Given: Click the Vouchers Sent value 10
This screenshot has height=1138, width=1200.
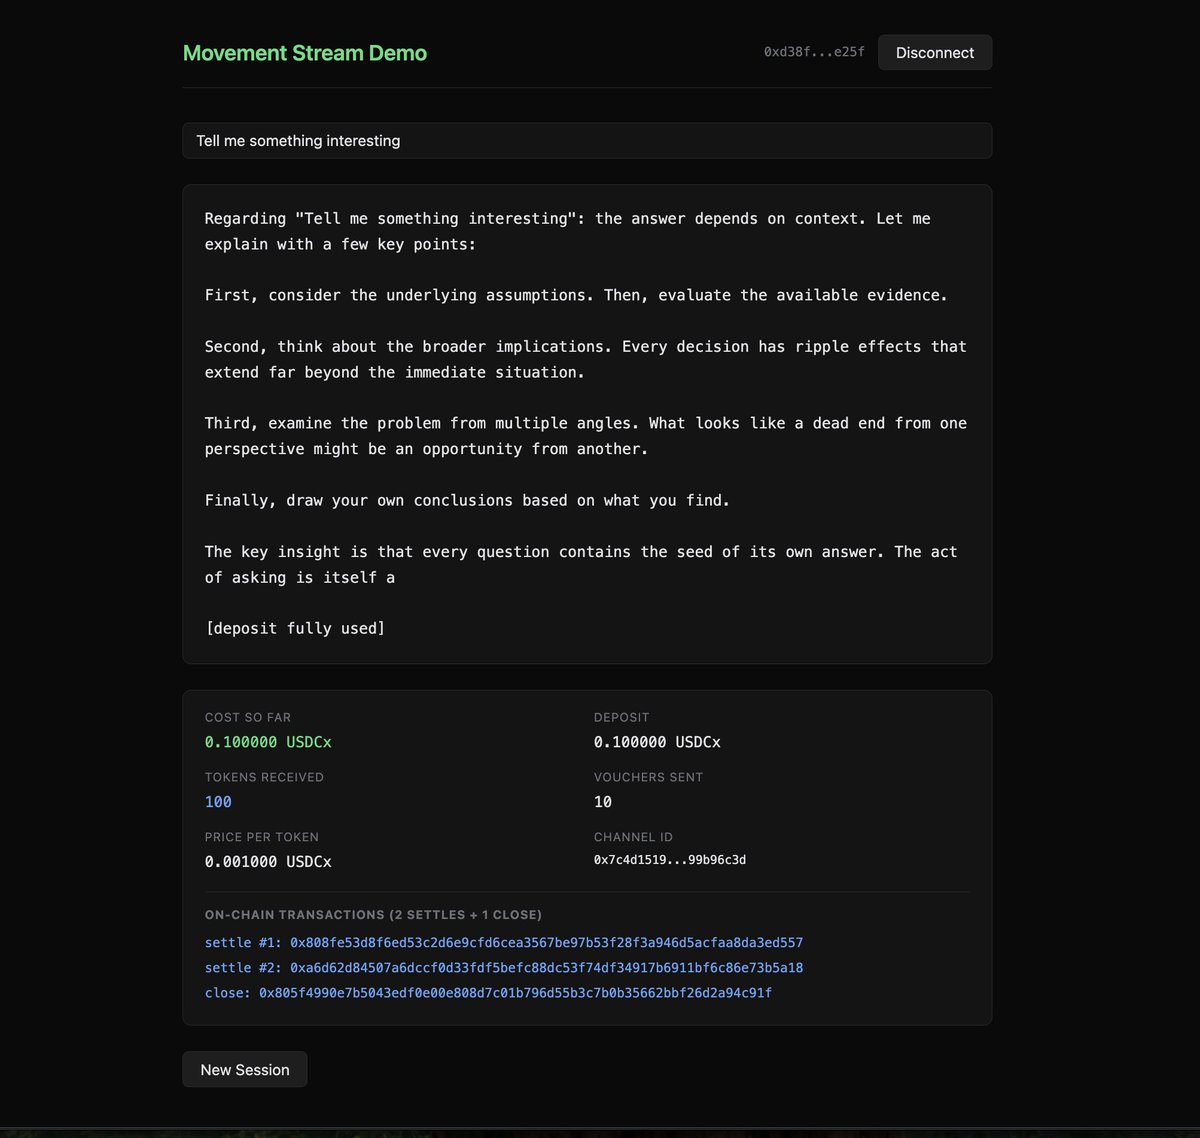Looking at the screenshot, I should coord(603,802).
